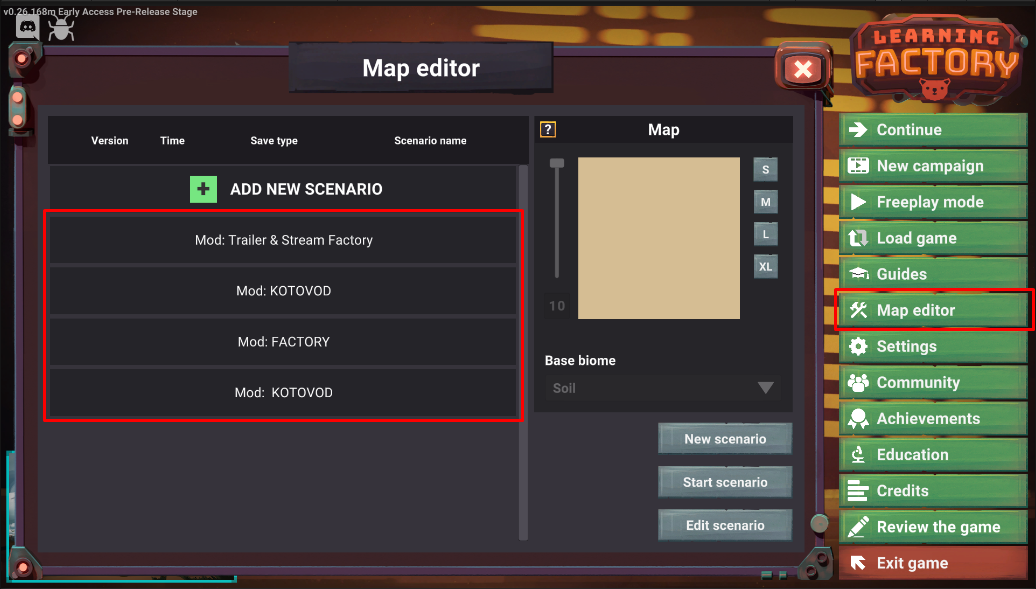Click the Save type column header
Screen dimensions: 1036x589
(x=274, y=141)
